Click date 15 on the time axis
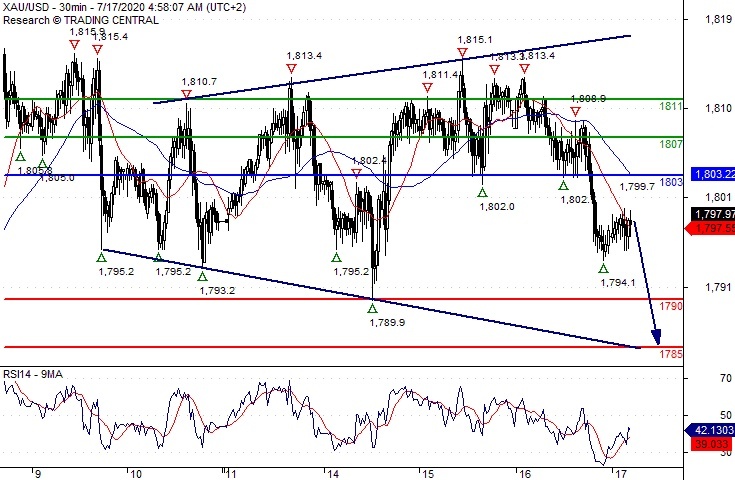735x480 pixels. [428, 474]
